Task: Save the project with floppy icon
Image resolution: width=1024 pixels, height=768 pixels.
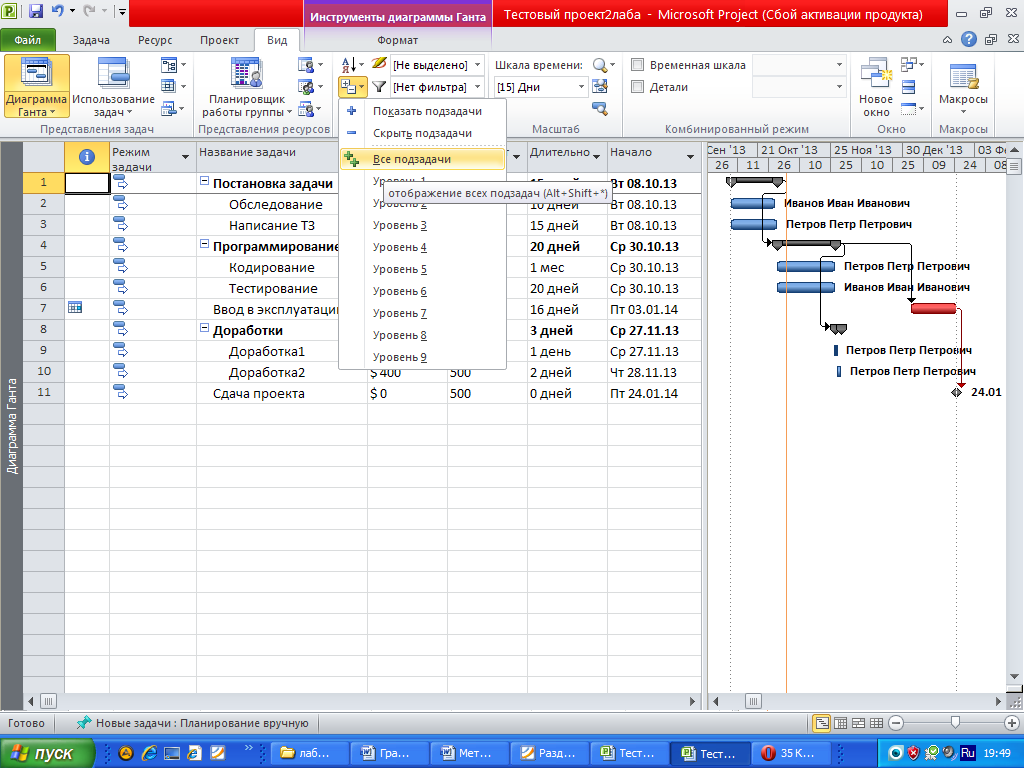Action: point(35,10)
